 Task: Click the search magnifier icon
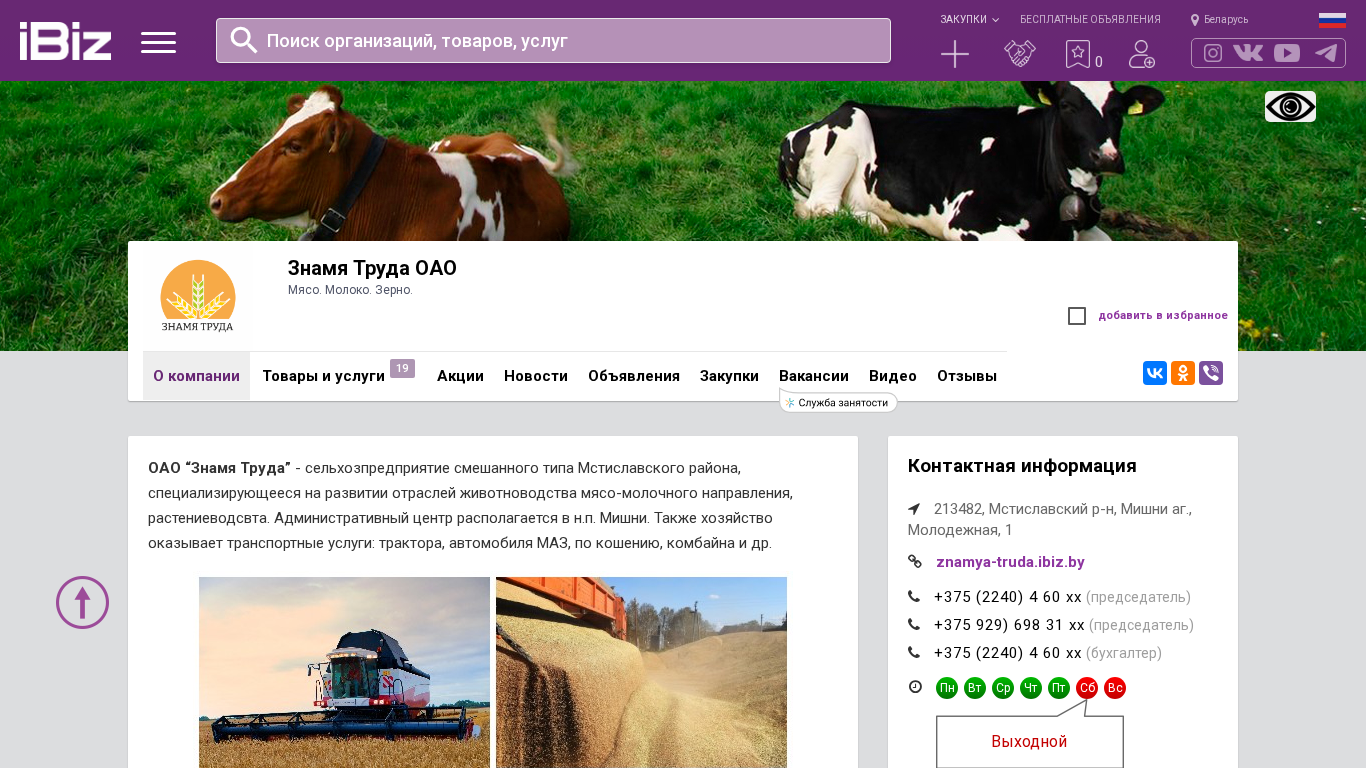coord(244,40)
